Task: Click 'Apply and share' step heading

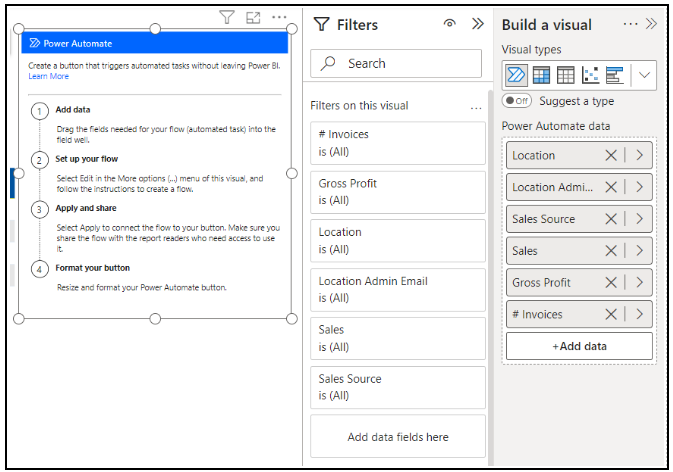Action: tap(86, 208)
